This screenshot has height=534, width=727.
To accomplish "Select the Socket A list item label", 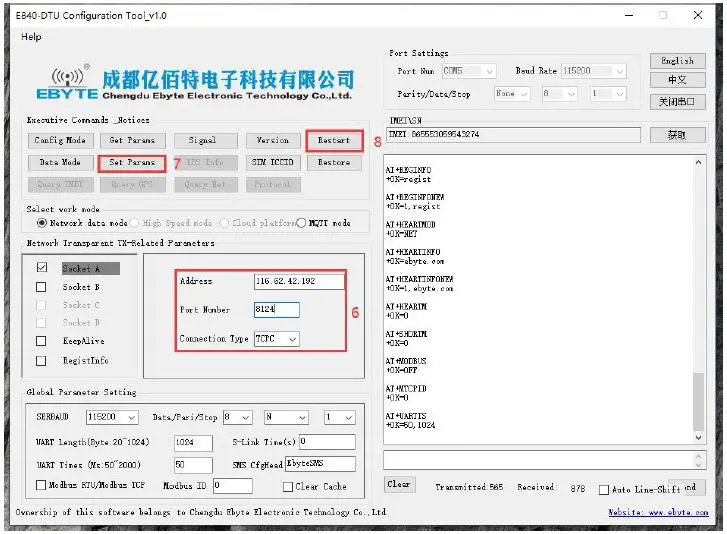I will [90, 268].
